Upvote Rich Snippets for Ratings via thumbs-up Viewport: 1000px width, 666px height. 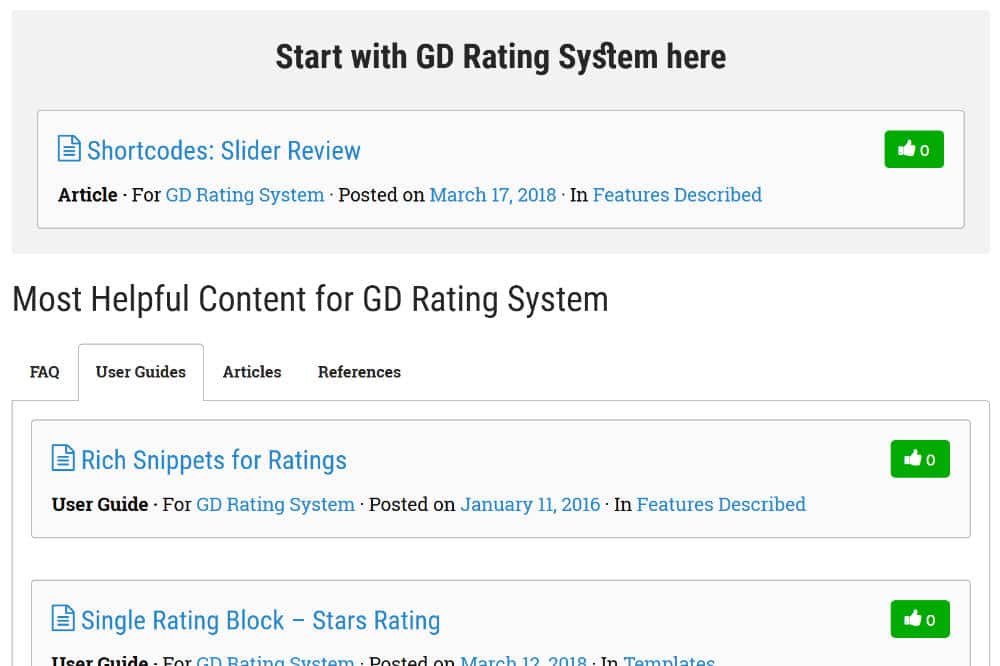click(x=920, y=459)
